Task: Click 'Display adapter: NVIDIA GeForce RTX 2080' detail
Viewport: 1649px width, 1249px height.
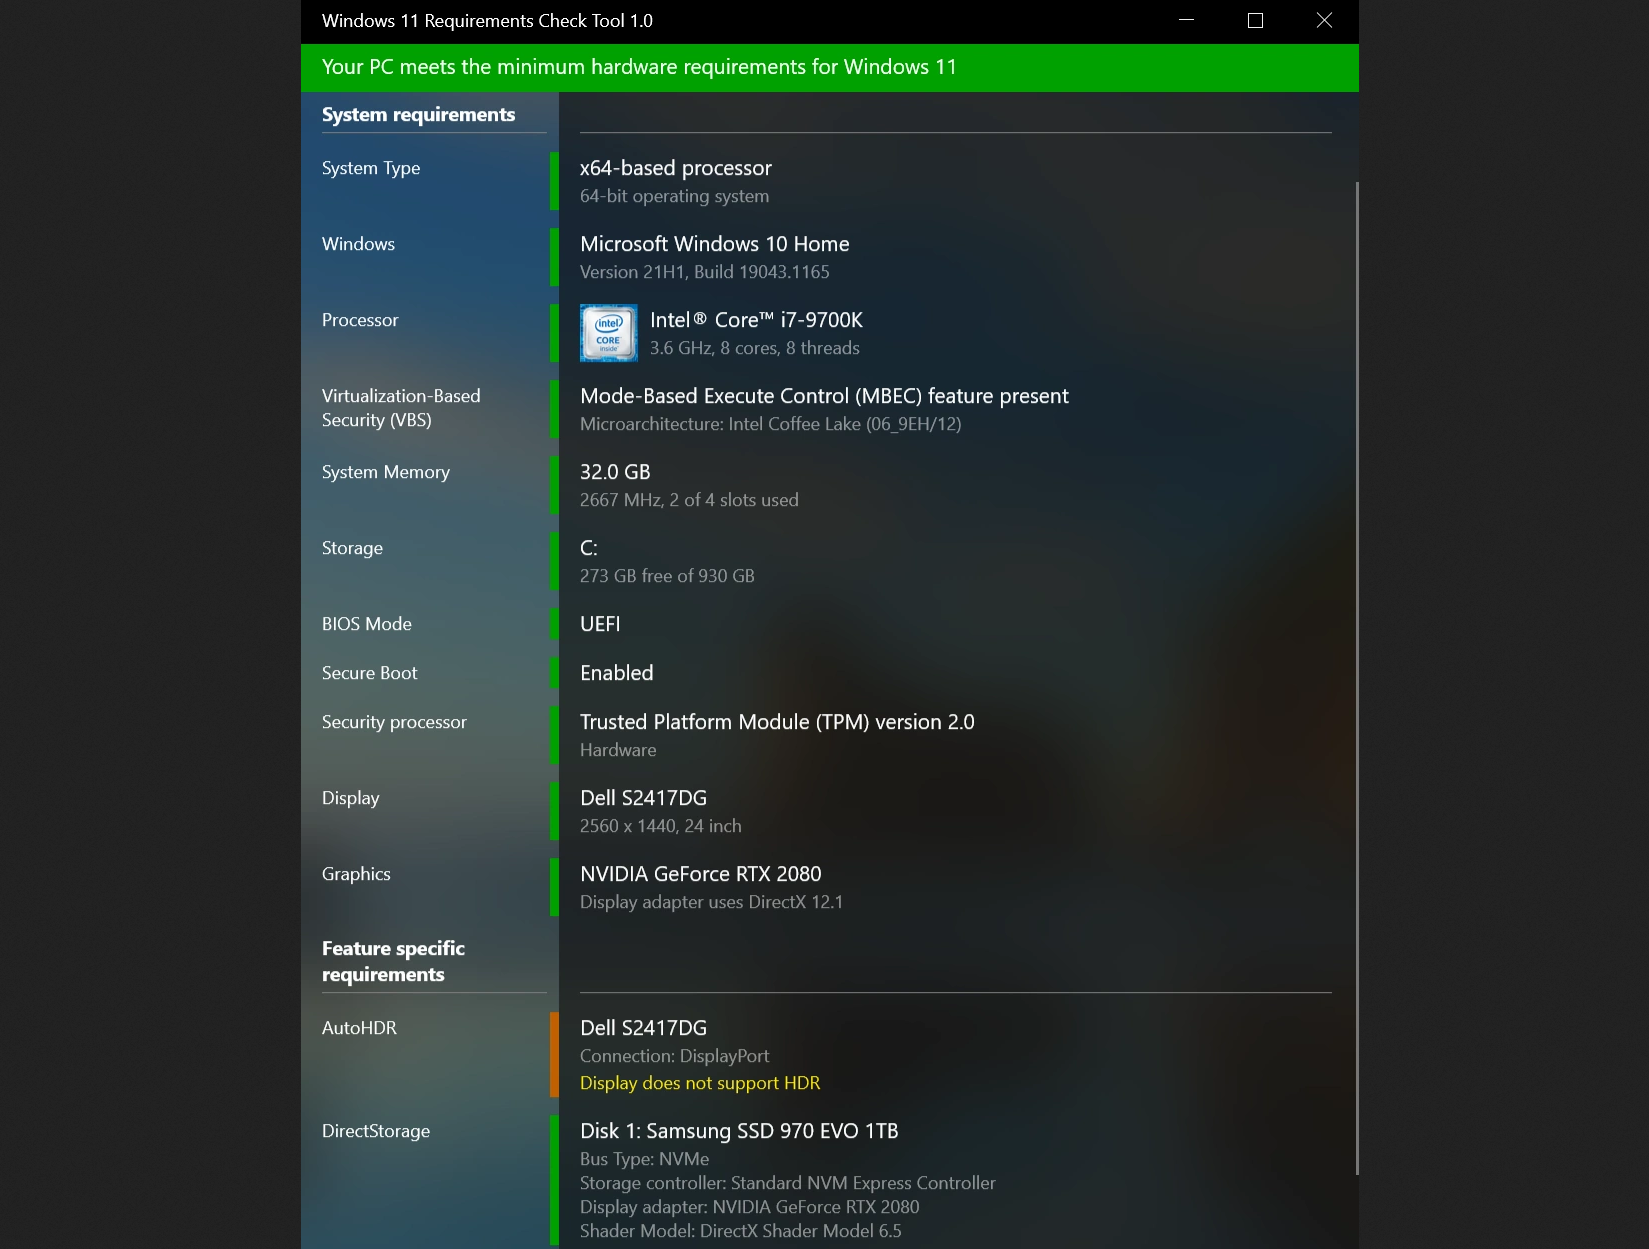Action: (x=750, y=1207)
